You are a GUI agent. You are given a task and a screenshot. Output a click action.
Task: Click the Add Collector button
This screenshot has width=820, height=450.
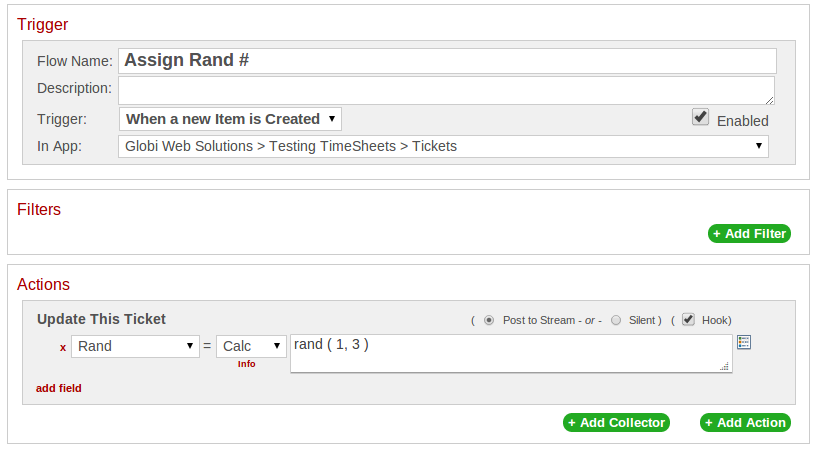(x=617, y=423)
